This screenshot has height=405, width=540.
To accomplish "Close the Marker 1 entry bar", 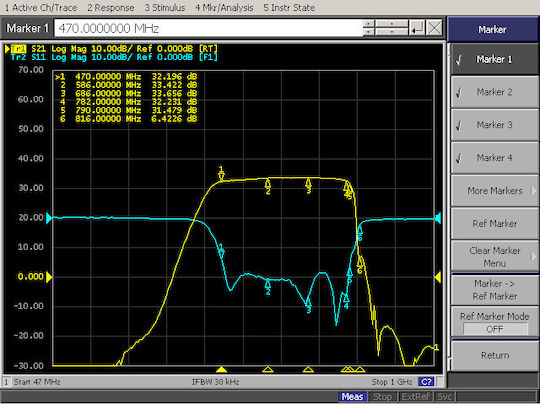I will click(x=434, y=28).
